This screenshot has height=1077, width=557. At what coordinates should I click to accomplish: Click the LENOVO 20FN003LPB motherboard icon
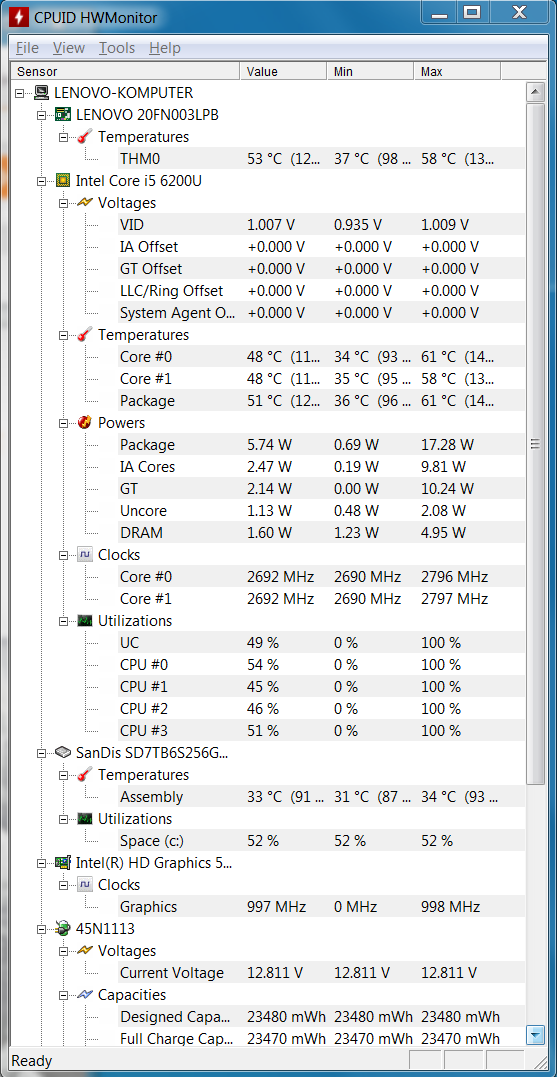pos(63,115)
